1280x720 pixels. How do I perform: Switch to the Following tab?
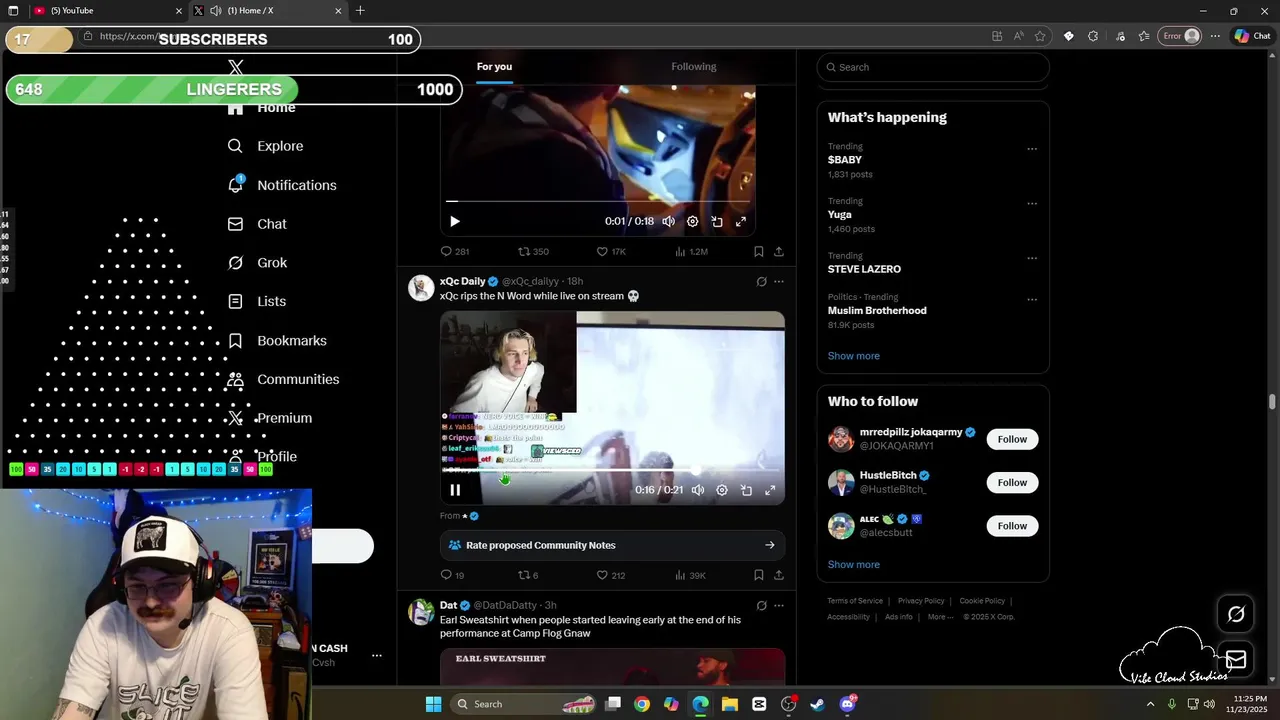(x=694, y=67)
